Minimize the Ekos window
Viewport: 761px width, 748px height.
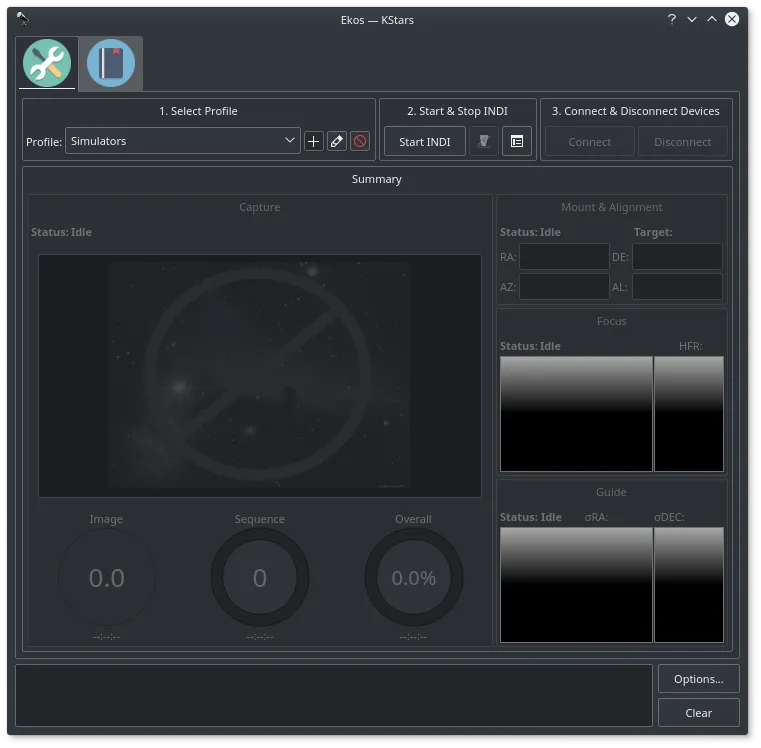pos(692,19)
